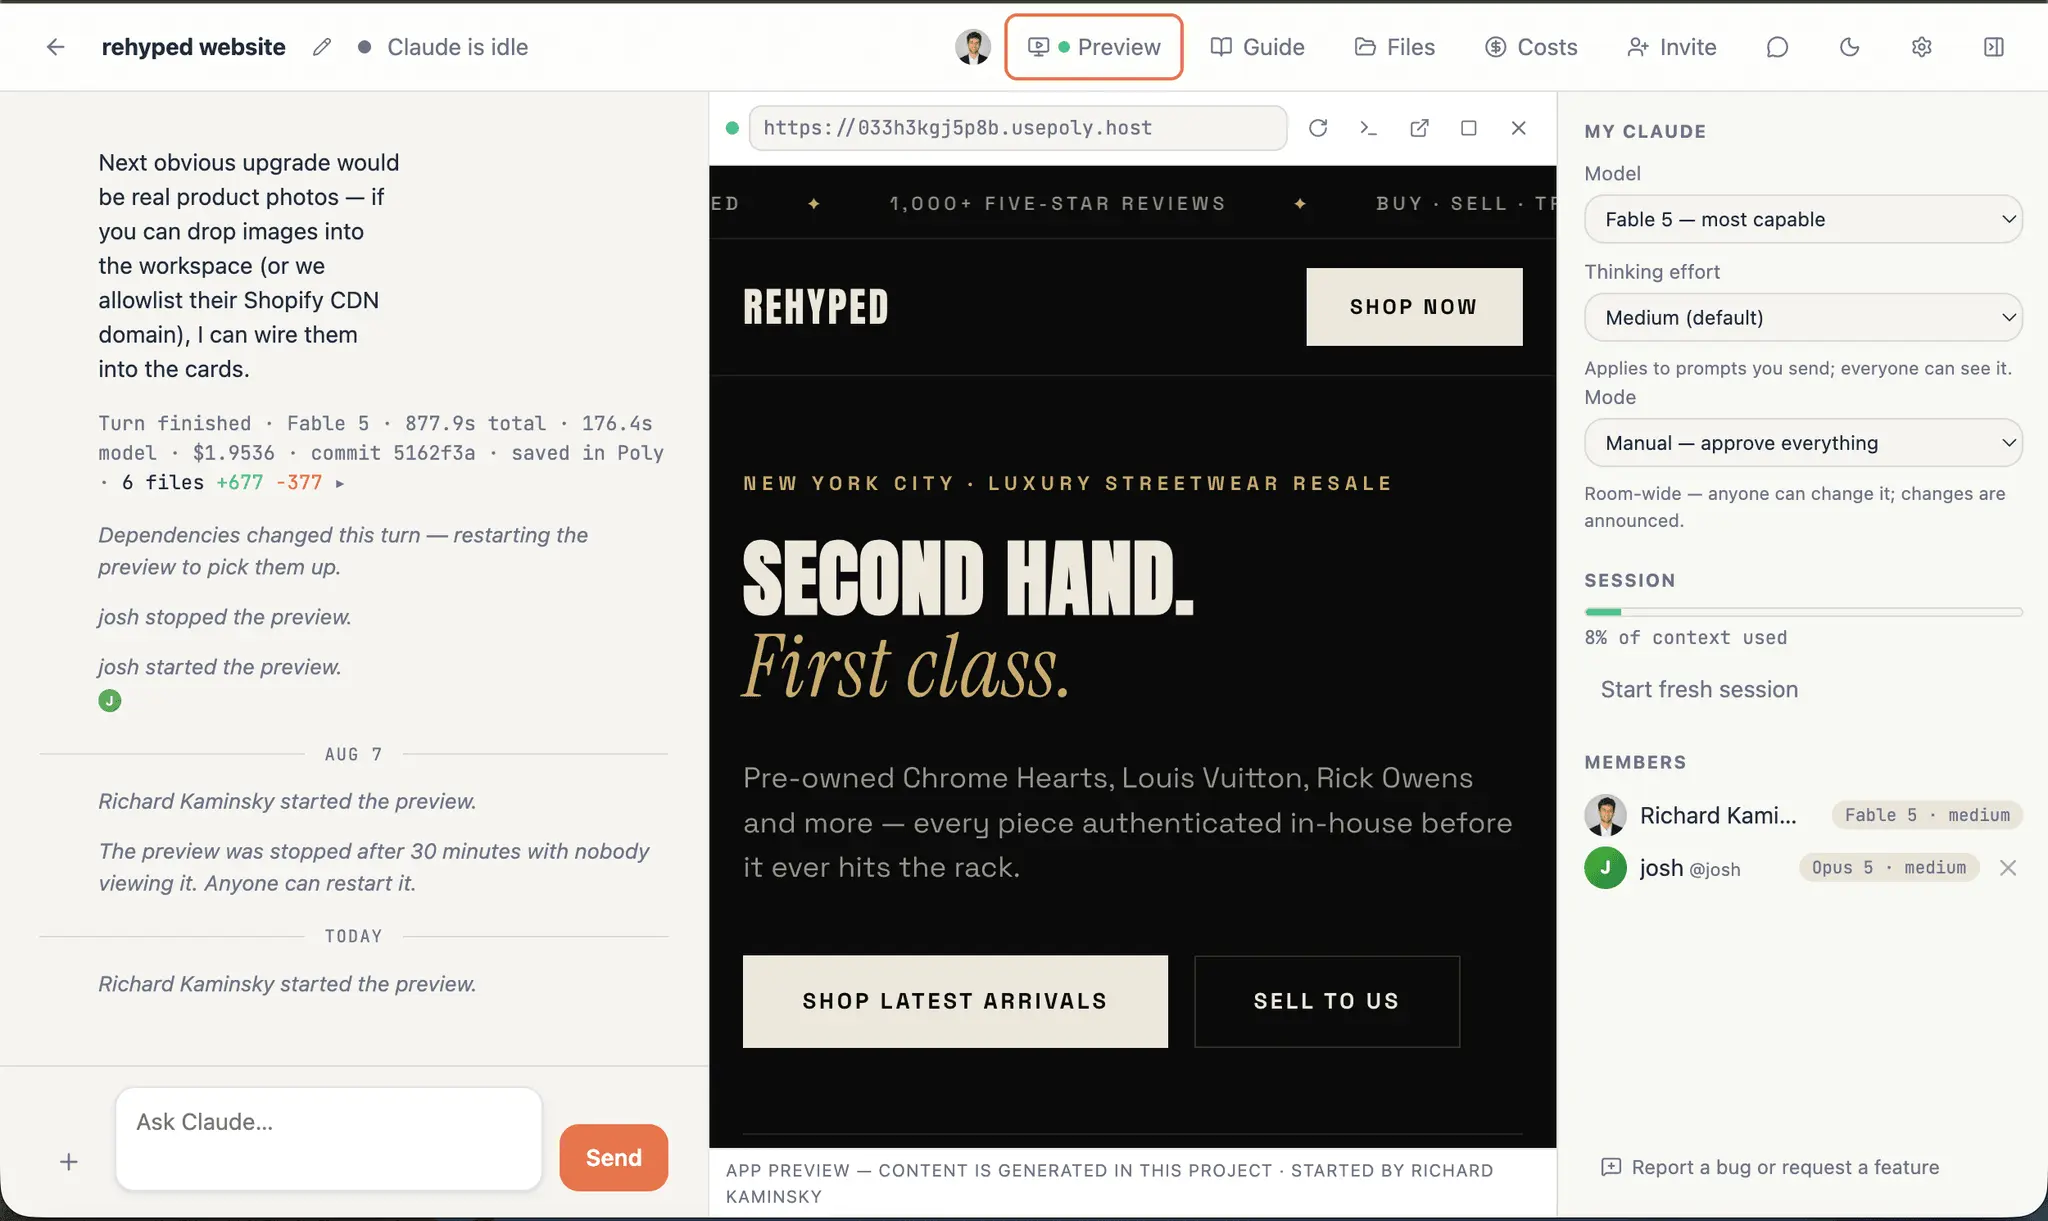Image resolution: width=2048 pixels, height=1221 pixels.
Task: Click SHOP LATEST ARRIVALS button
Action: point(955,1001)
